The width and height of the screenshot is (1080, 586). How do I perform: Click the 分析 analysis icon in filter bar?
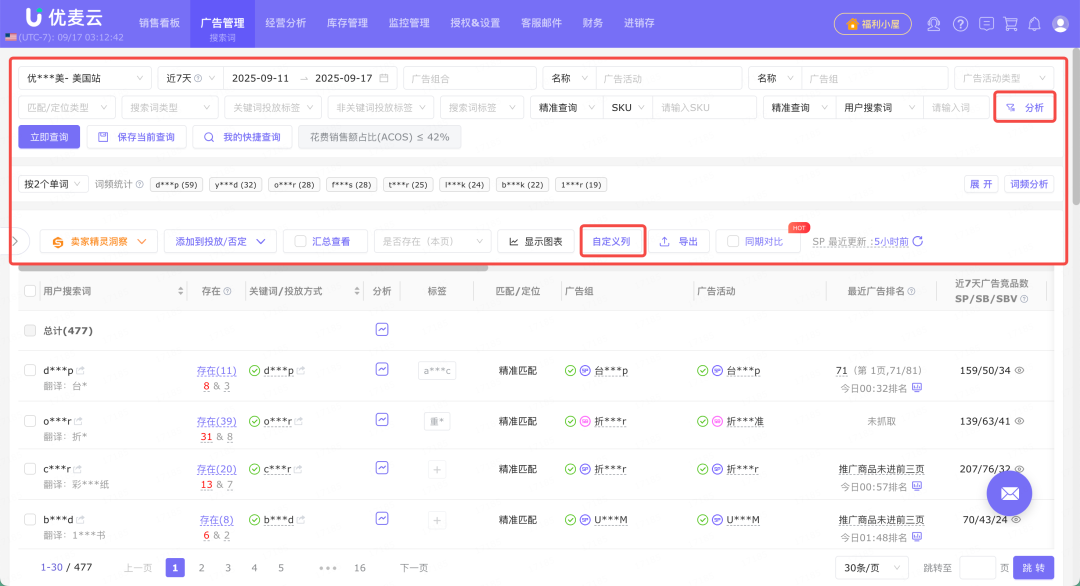[x=1023, y=107]
